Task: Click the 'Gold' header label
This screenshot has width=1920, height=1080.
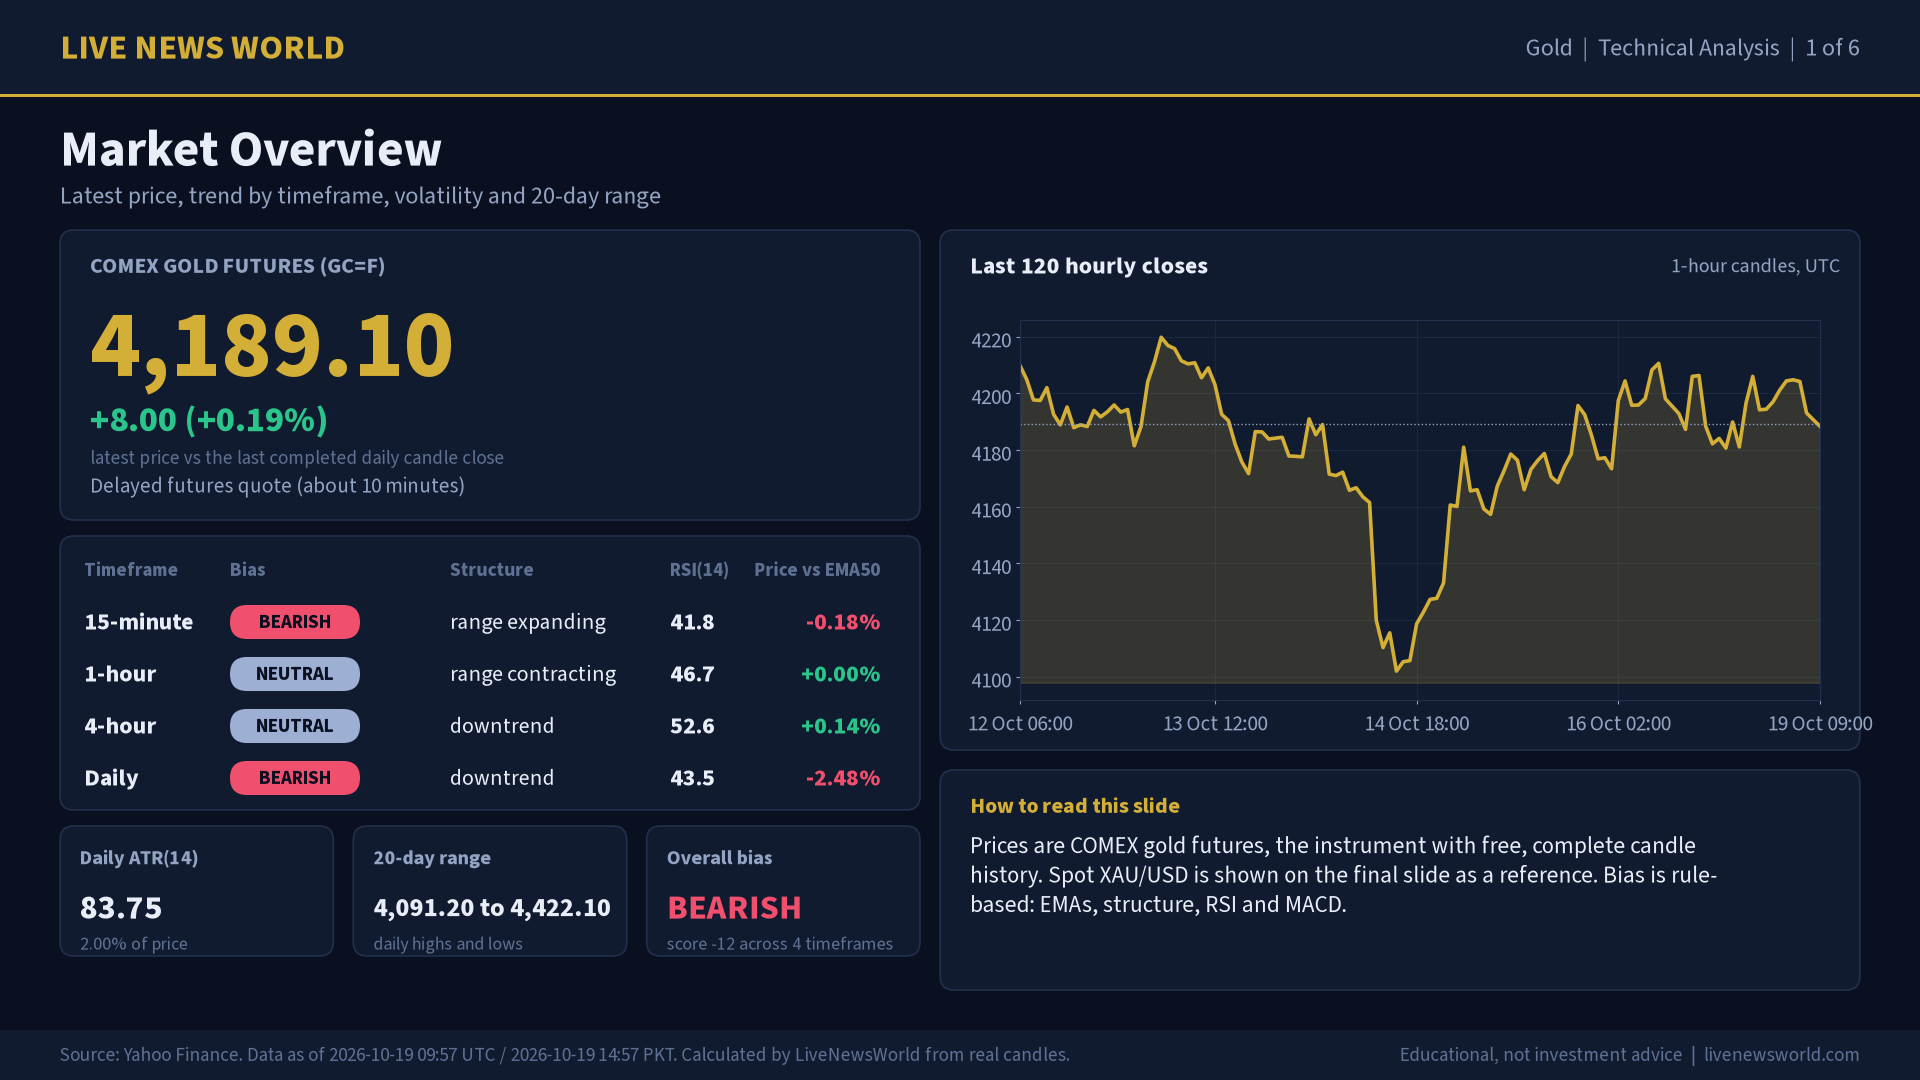Action: pos(1548,48)
